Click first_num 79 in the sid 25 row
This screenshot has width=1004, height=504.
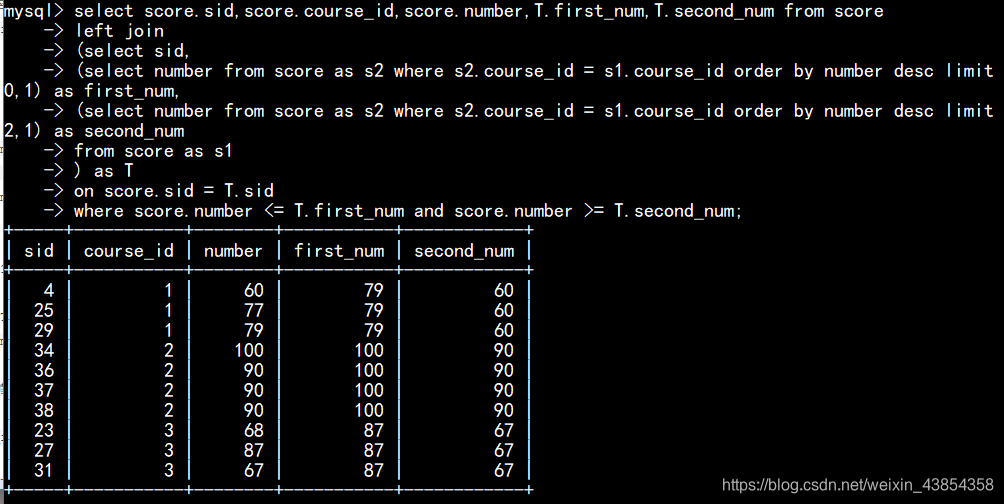[373, 311]
